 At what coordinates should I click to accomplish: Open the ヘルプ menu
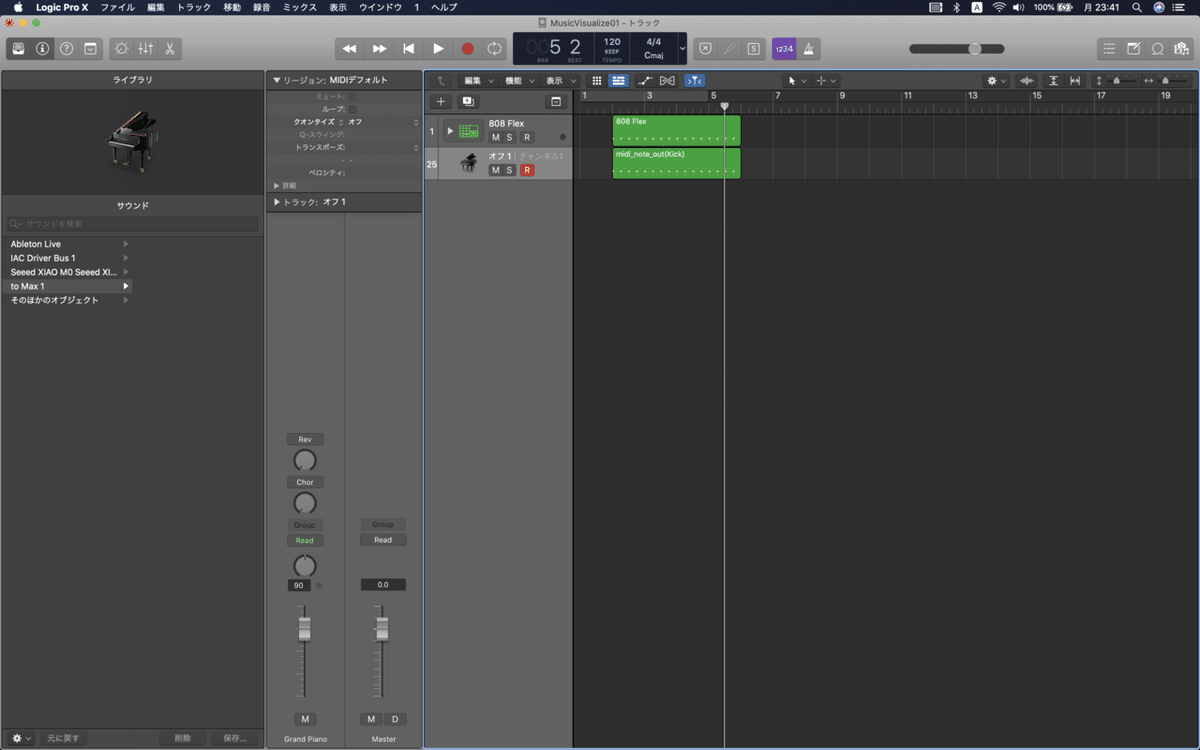pyautogui.click(x=443, y=7)
